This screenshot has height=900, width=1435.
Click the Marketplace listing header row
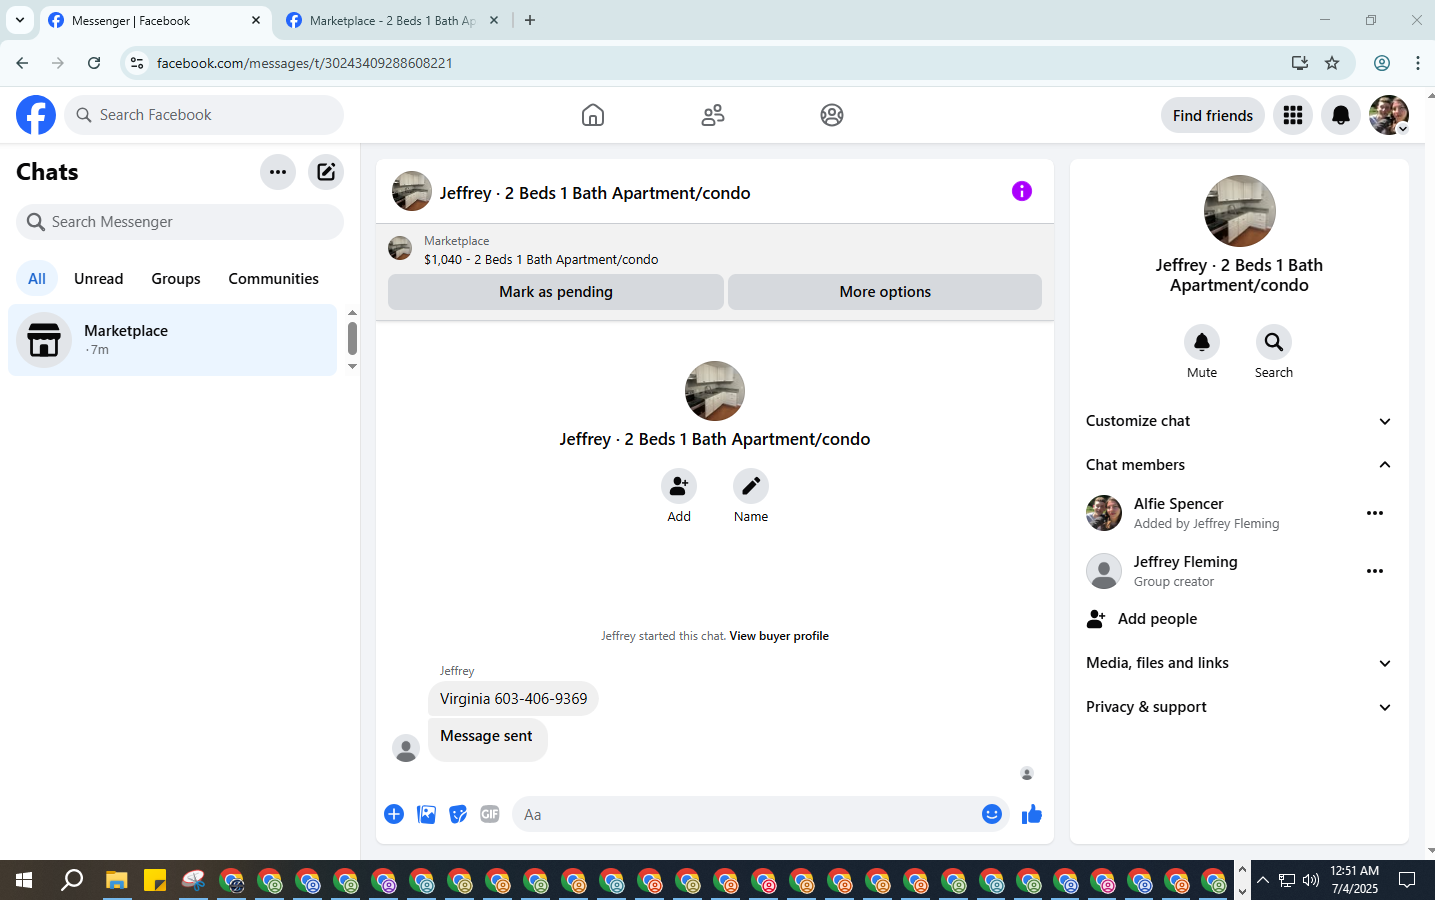point(715,249)
